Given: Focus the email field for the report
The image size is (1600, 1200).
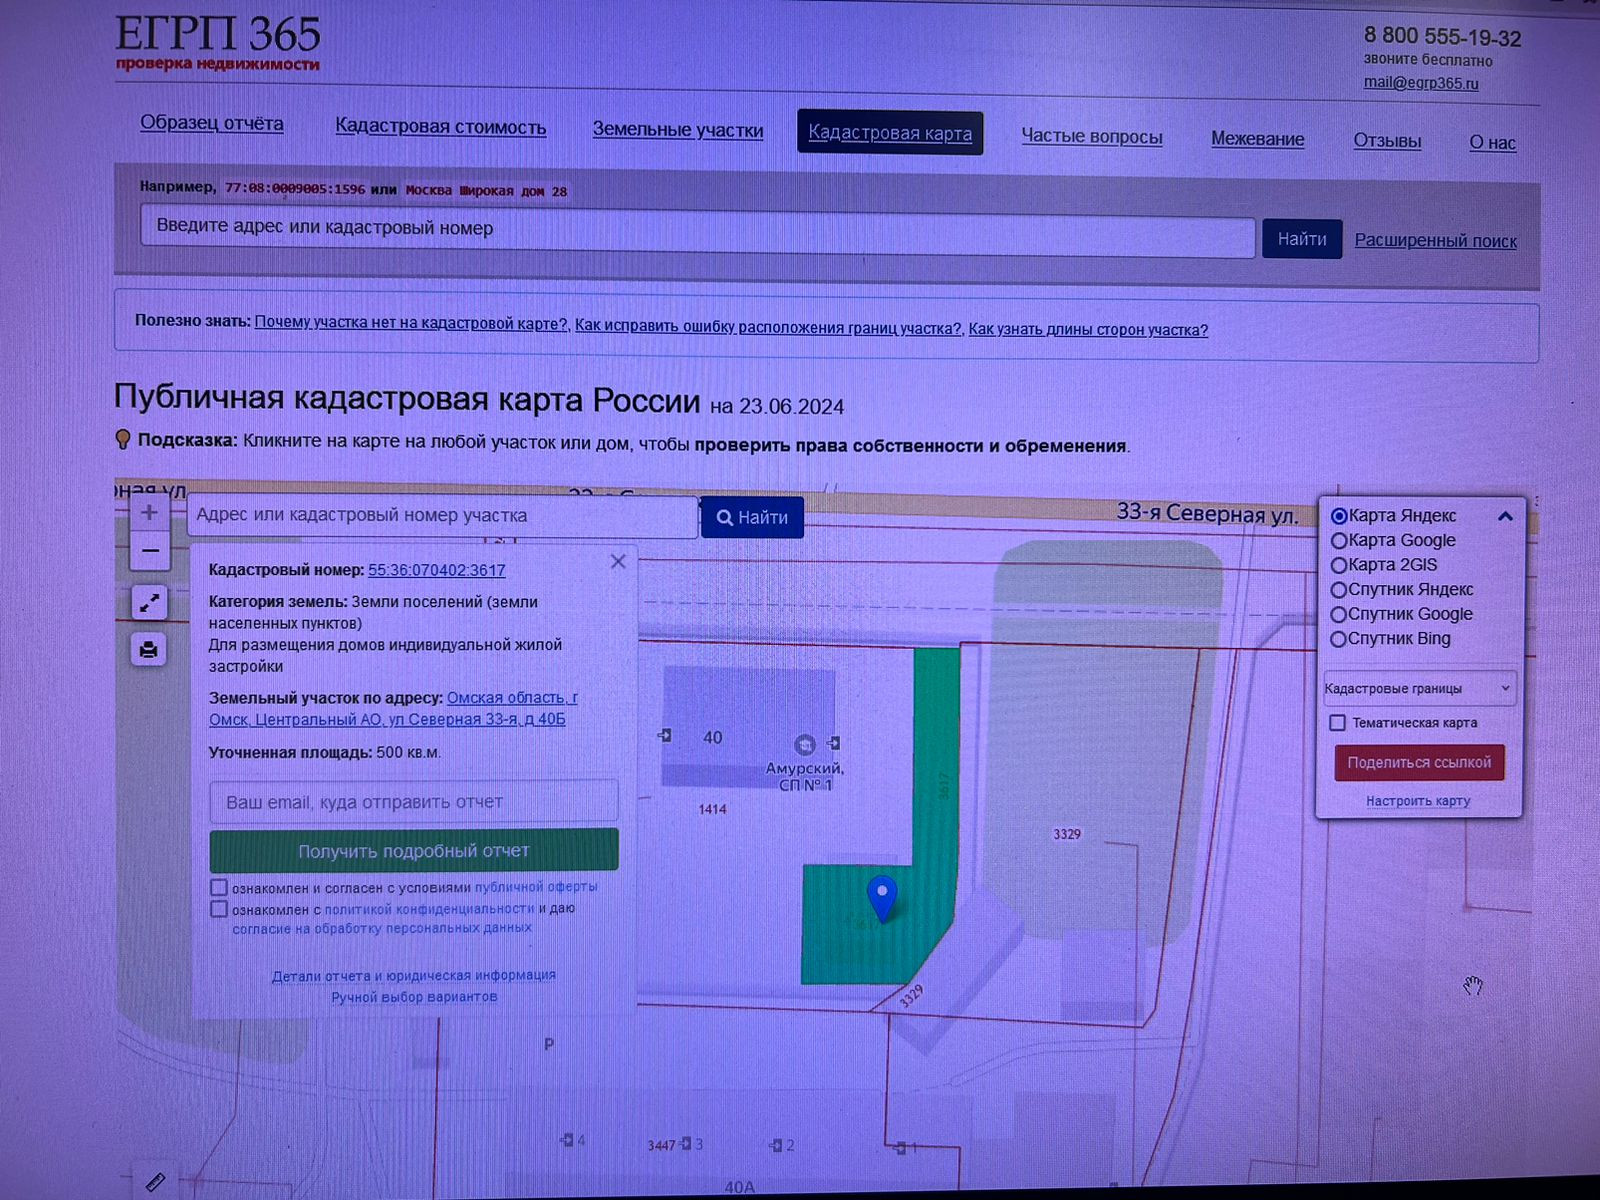Looking at the screenshot, I should [x=414, y=802].
